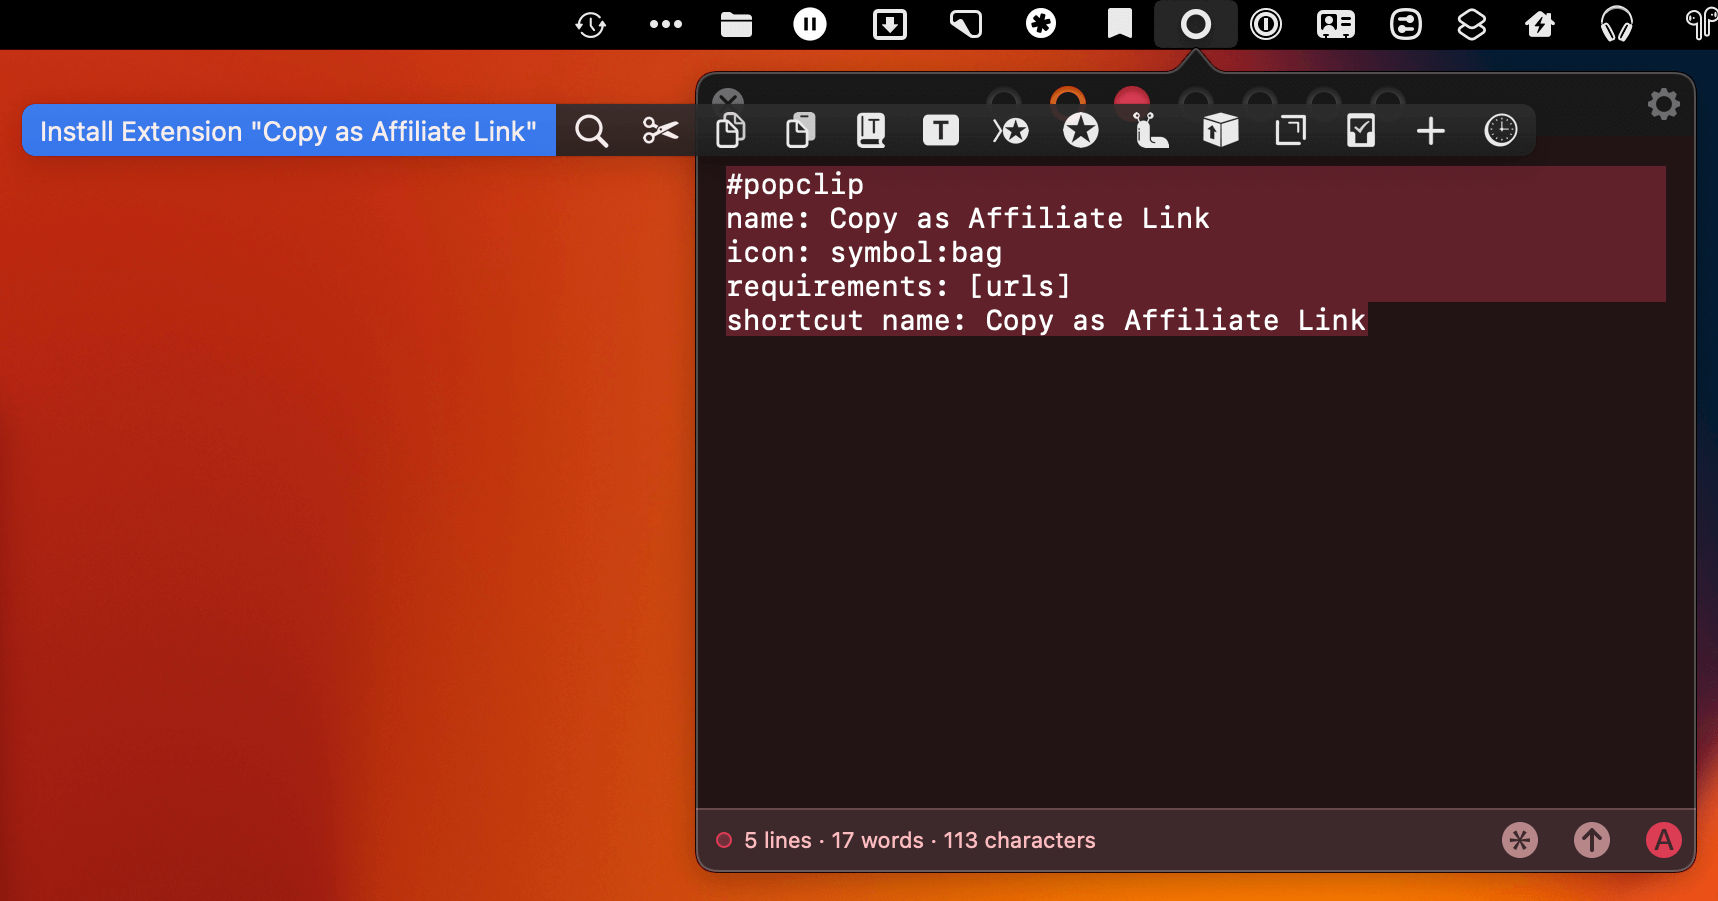Image resolution: width=1718 pixels, height=901 pixels.
Task: Click the magnifying glass search action
Action: coord(591,131)
